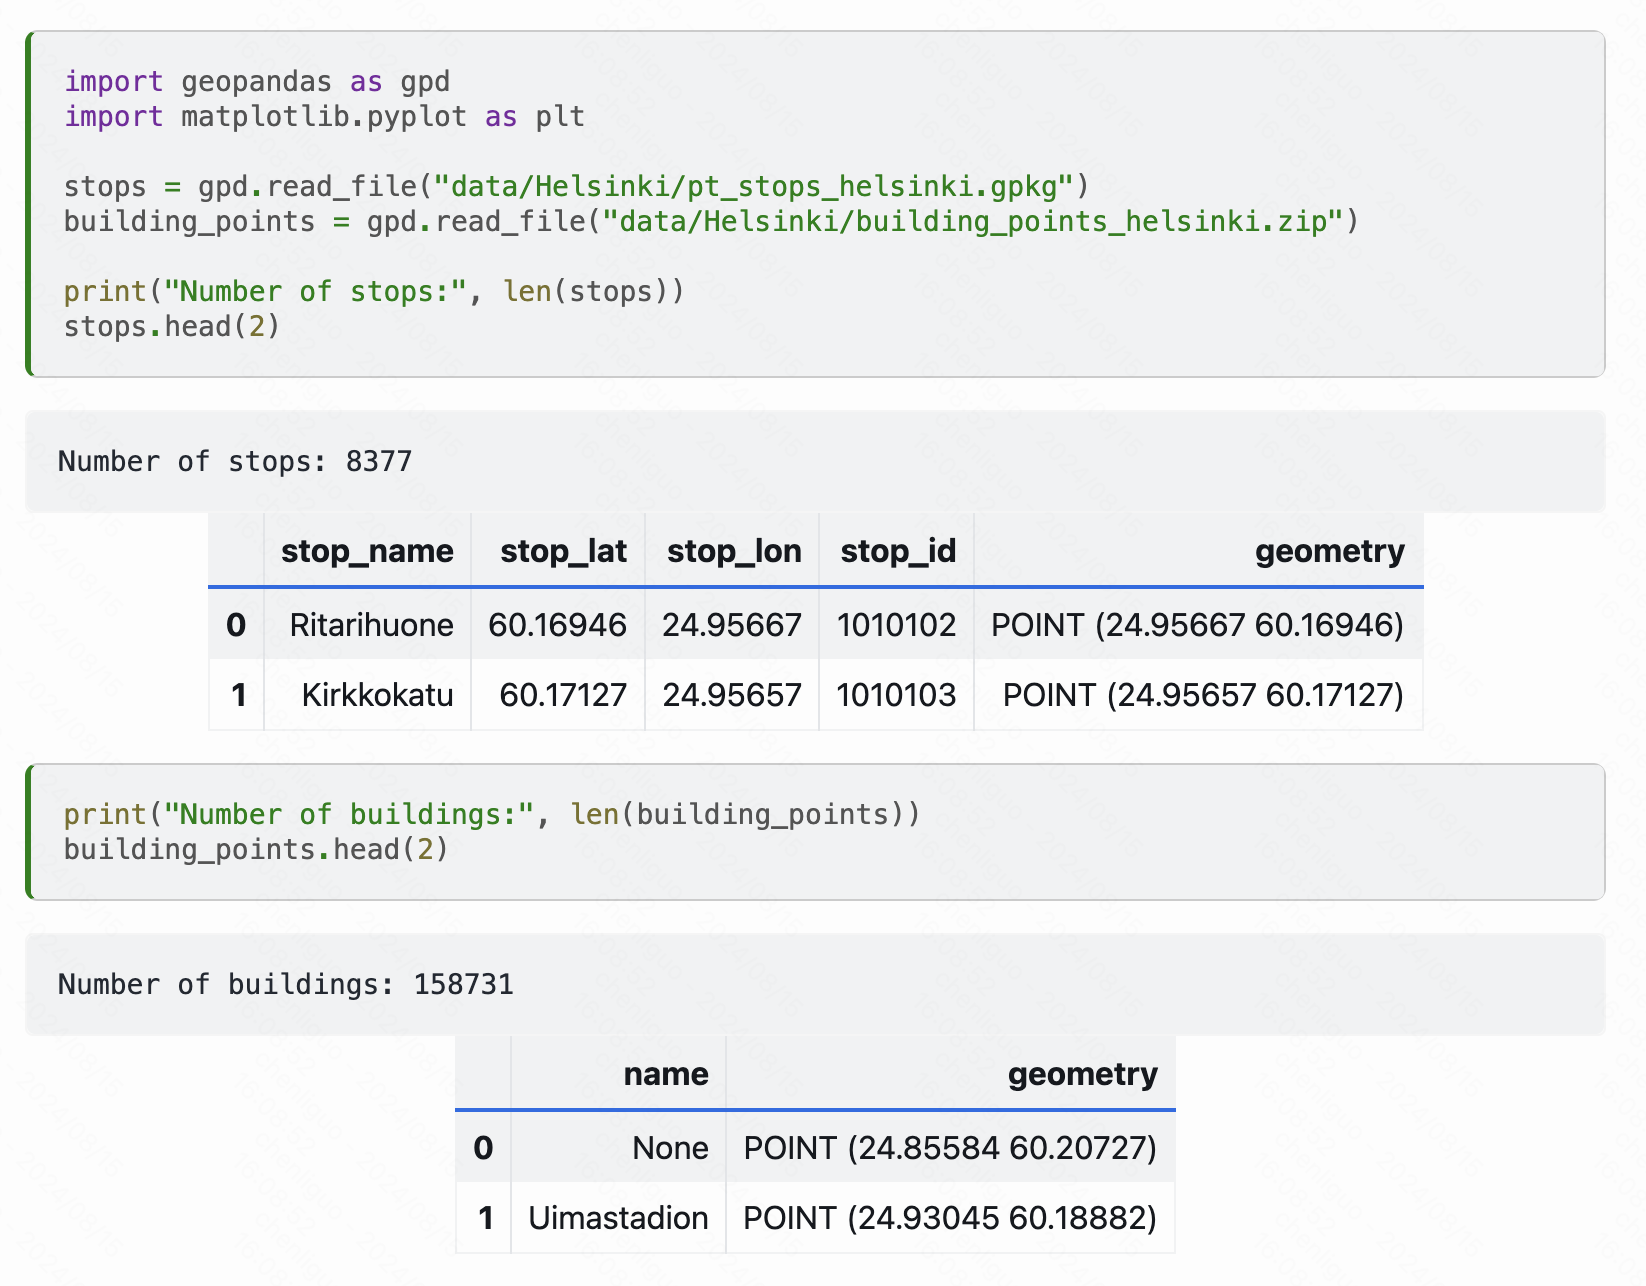Click the Number of buildings: 158731 output
1646x1286 pixels.
click(287, 984)
